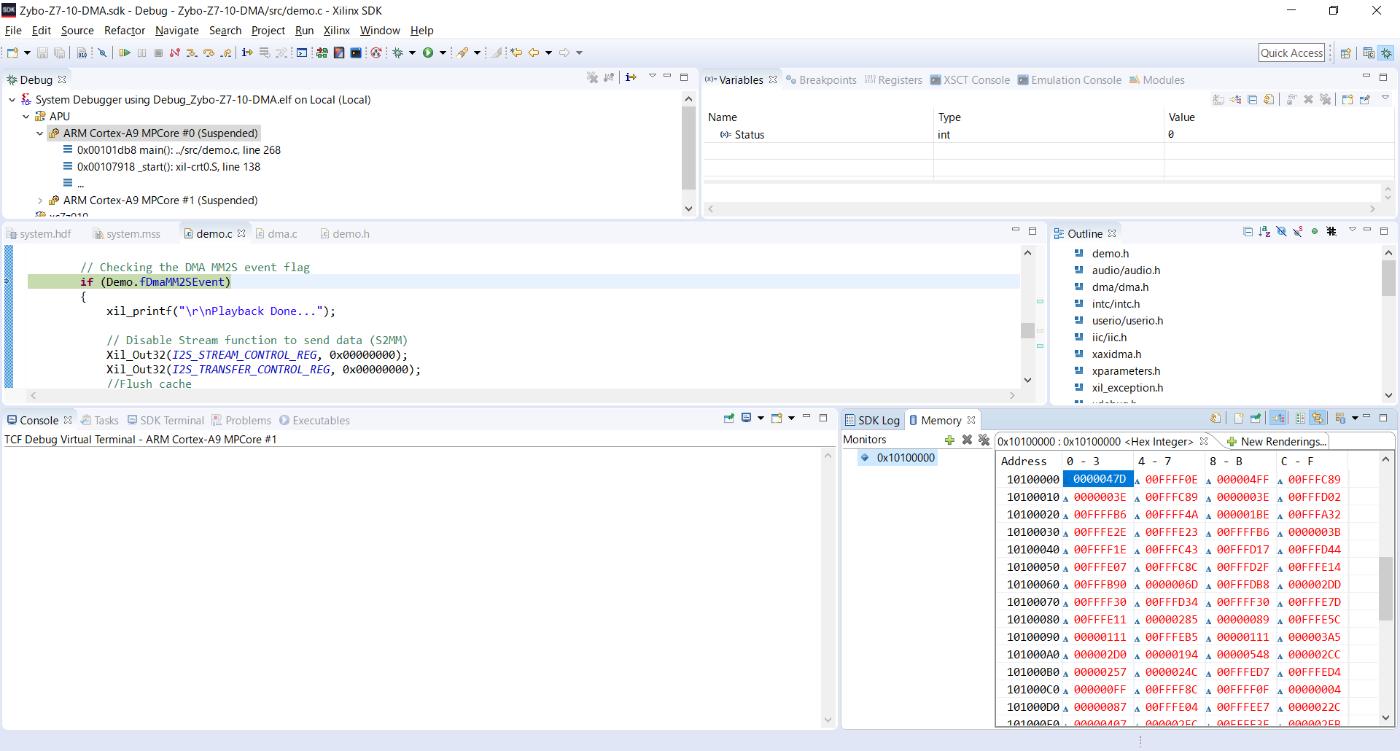Open the dma.c editor tab
Screen dimensions: 1400x751
tap(277, 234)
